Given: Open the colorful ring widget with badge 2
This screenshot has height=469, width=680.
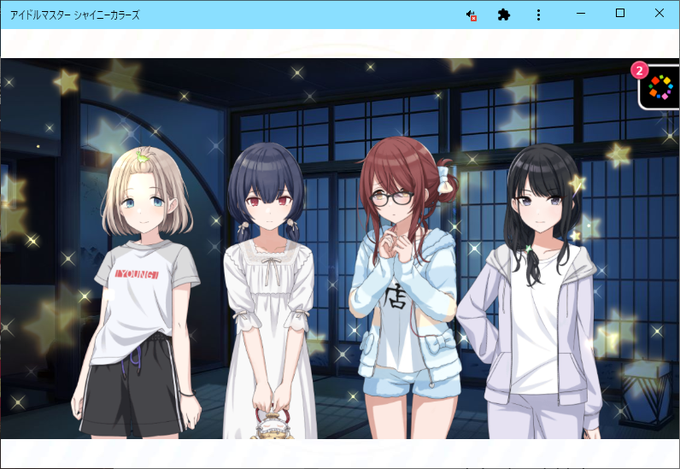Looking at the screenshot, I should (x=660, y=87).
